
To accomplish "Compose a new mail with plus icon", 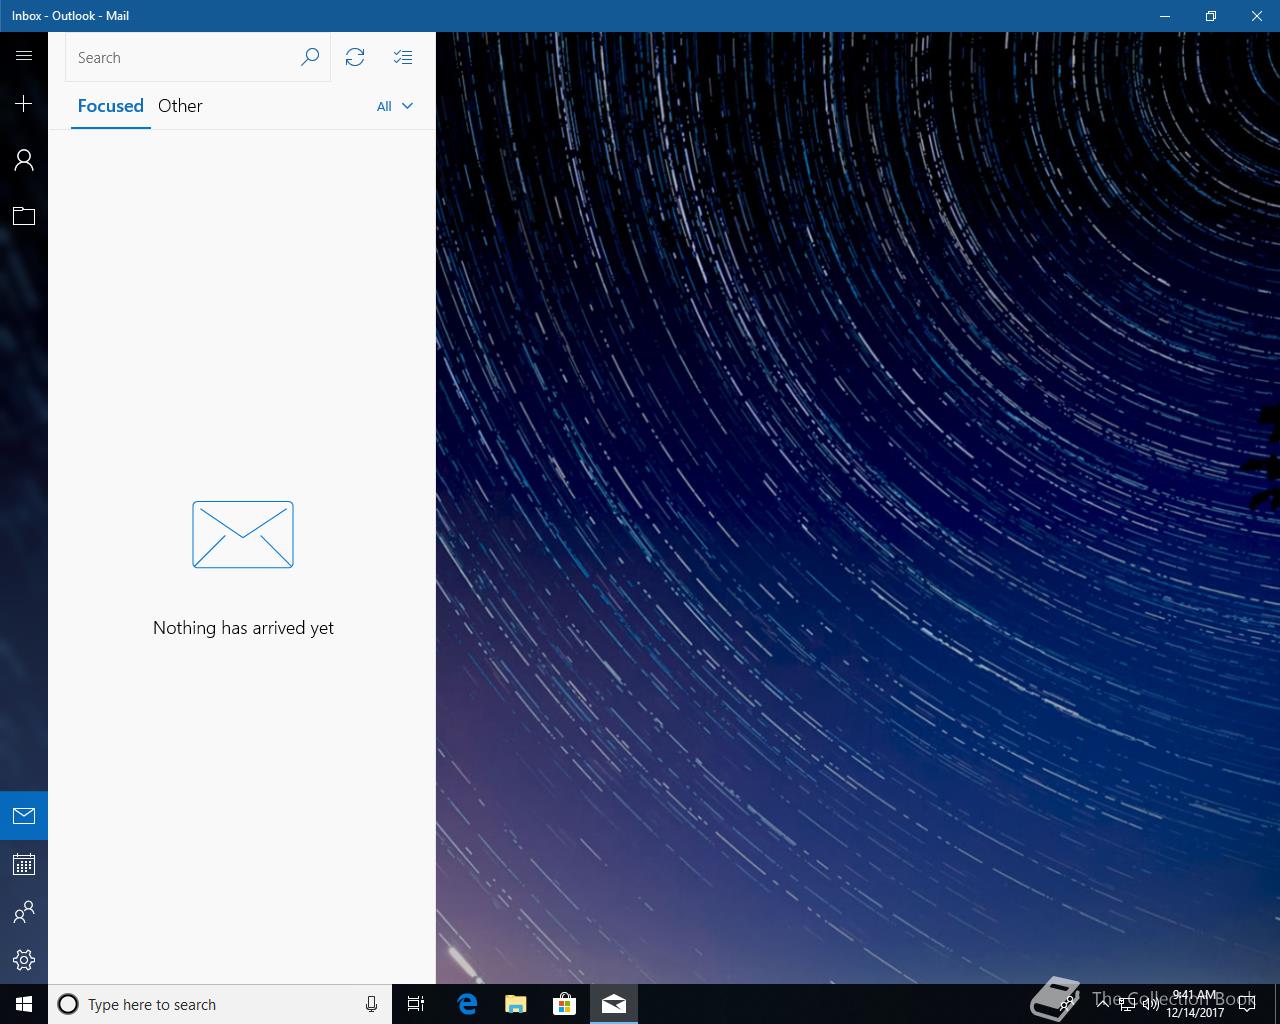I will tap(24, 104).
